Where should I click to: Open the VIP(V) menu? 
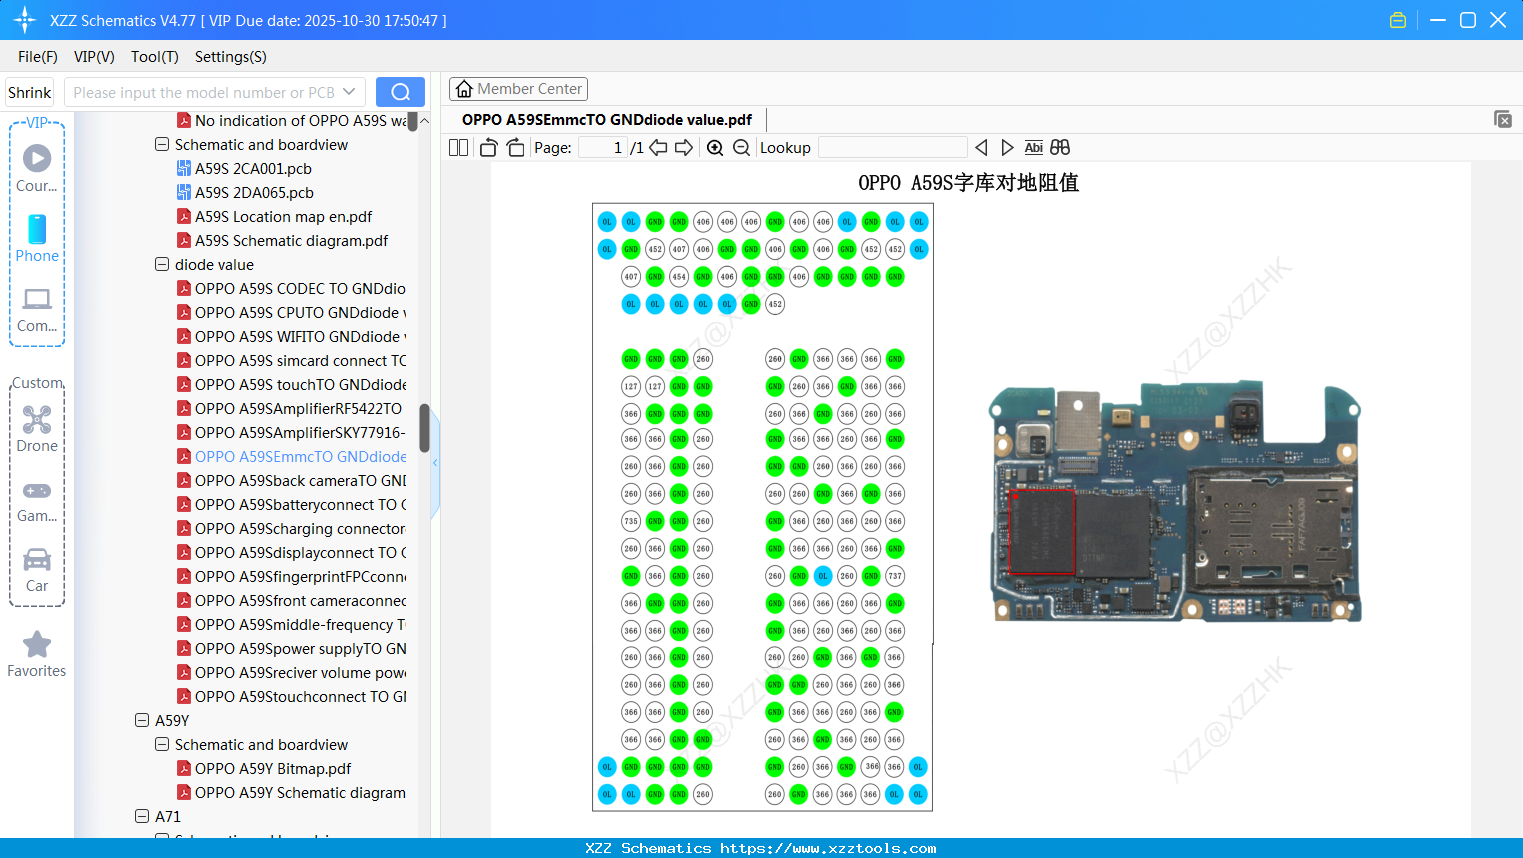93,57
